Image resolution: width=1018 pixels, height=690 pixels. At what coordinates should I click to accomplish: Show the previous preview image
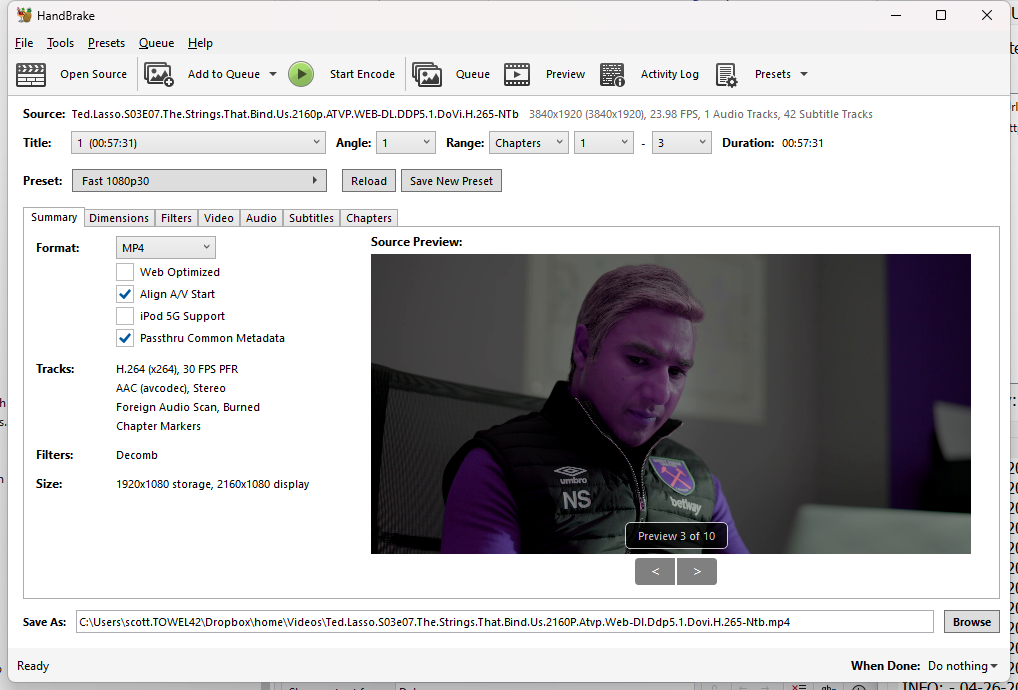pos(655,571)
